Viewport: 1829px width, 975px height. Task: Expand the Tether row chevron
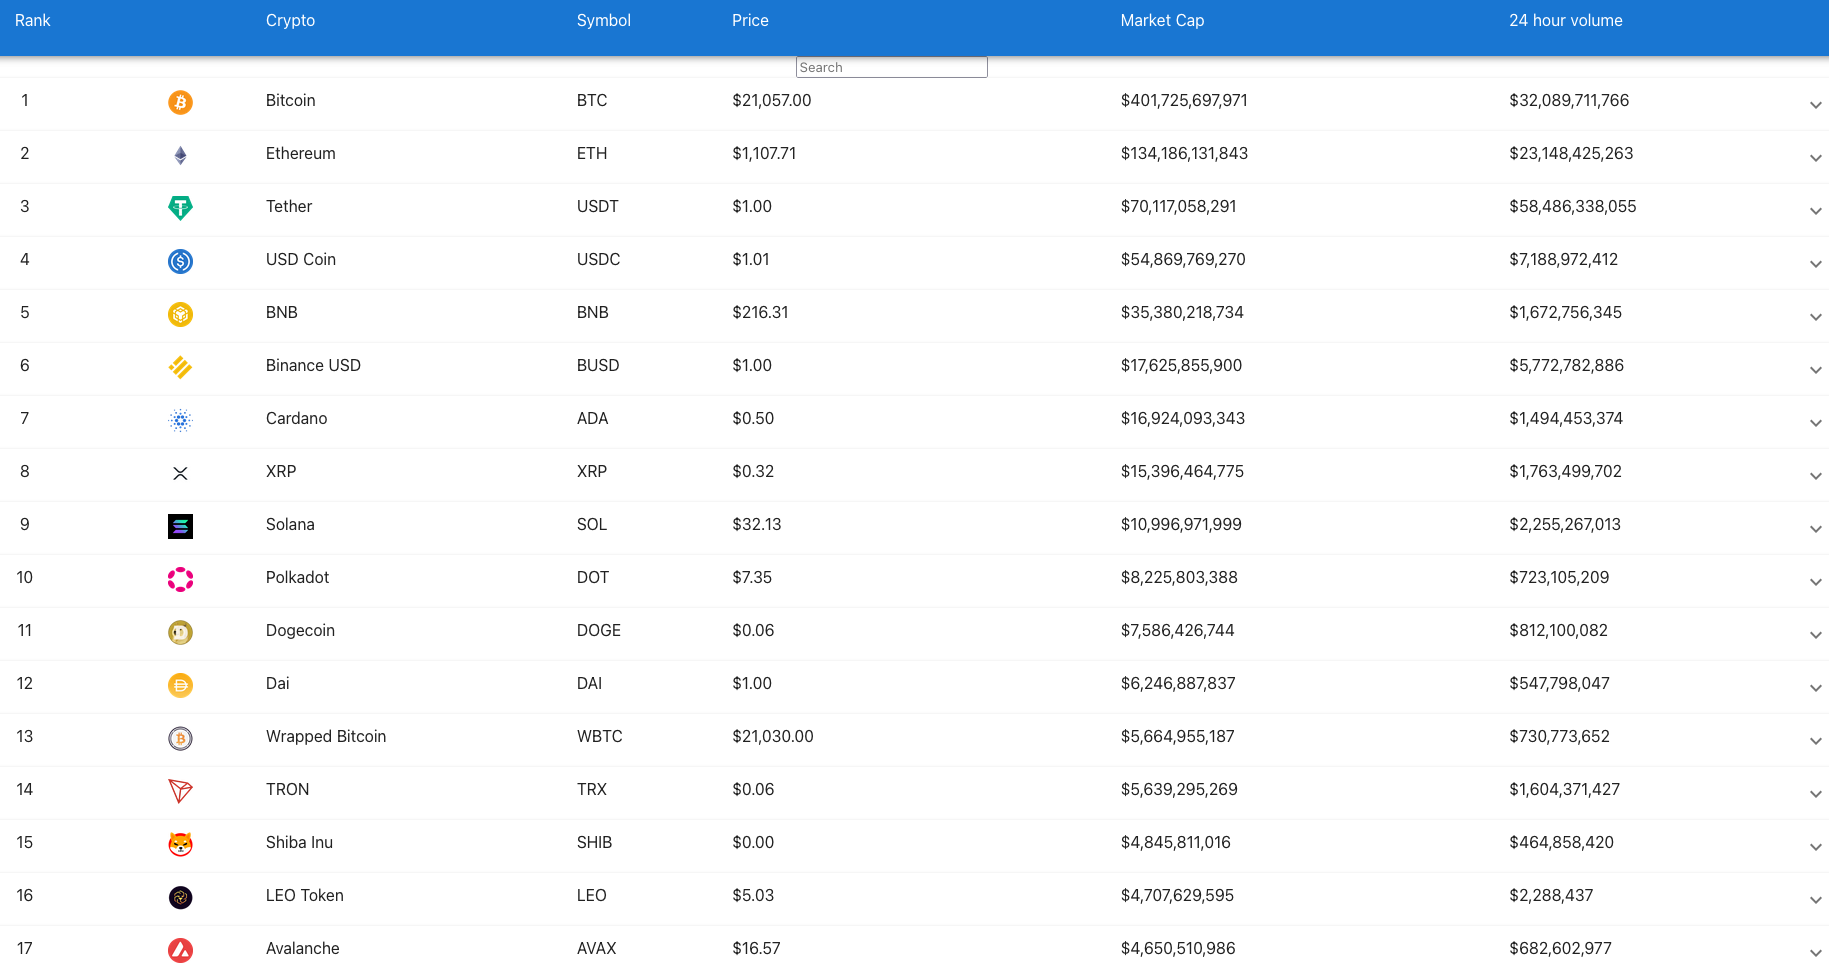(1815, 211)
